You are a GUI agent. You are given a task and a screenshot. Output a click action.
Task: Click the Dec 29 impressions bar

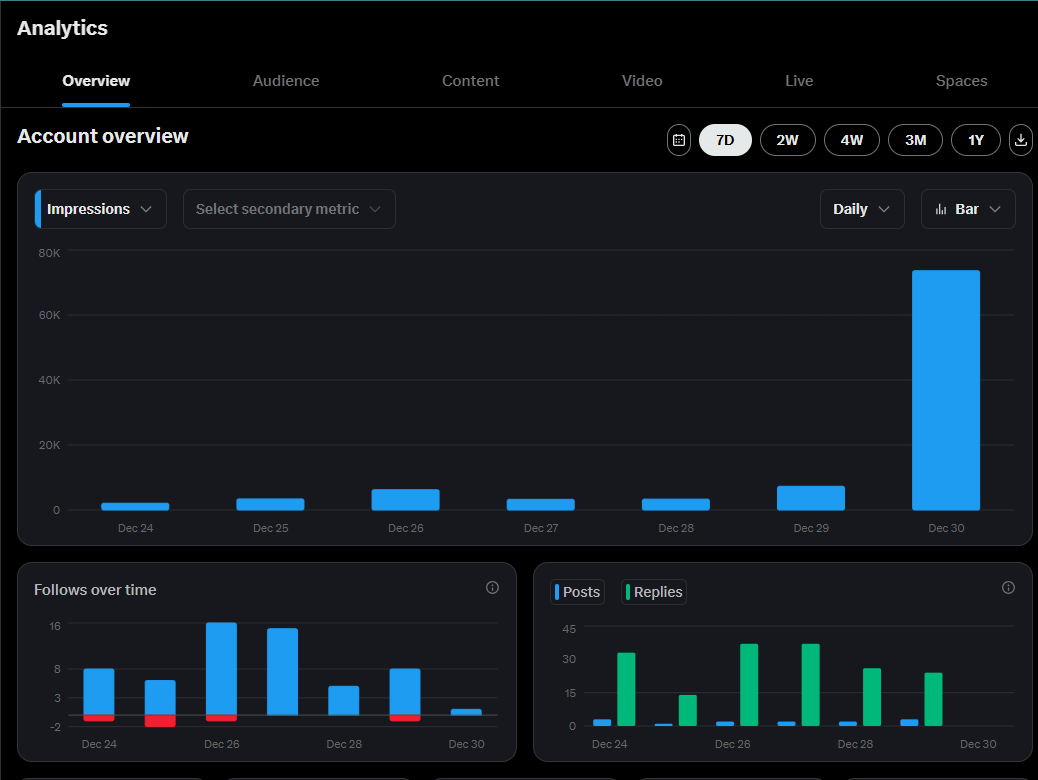click(810, 498)
